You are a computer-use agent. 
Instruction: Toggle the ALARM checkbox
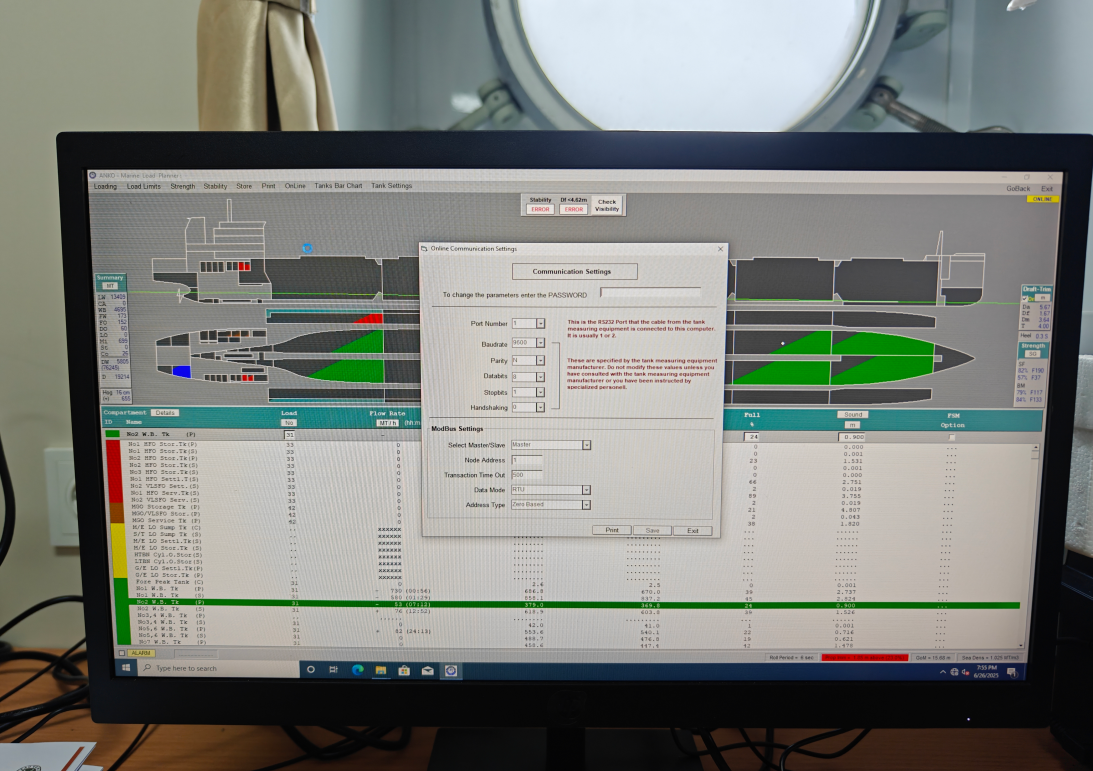(122, 653)
